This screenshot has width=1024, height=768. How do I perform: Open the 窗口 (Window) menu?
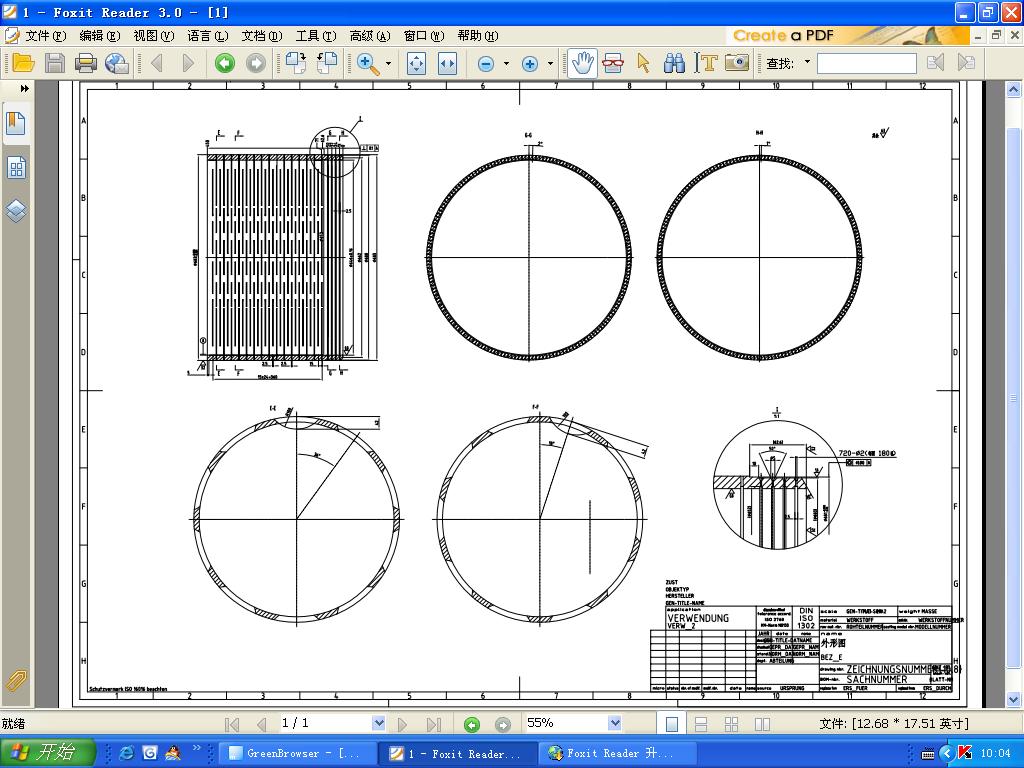point(423,36)
